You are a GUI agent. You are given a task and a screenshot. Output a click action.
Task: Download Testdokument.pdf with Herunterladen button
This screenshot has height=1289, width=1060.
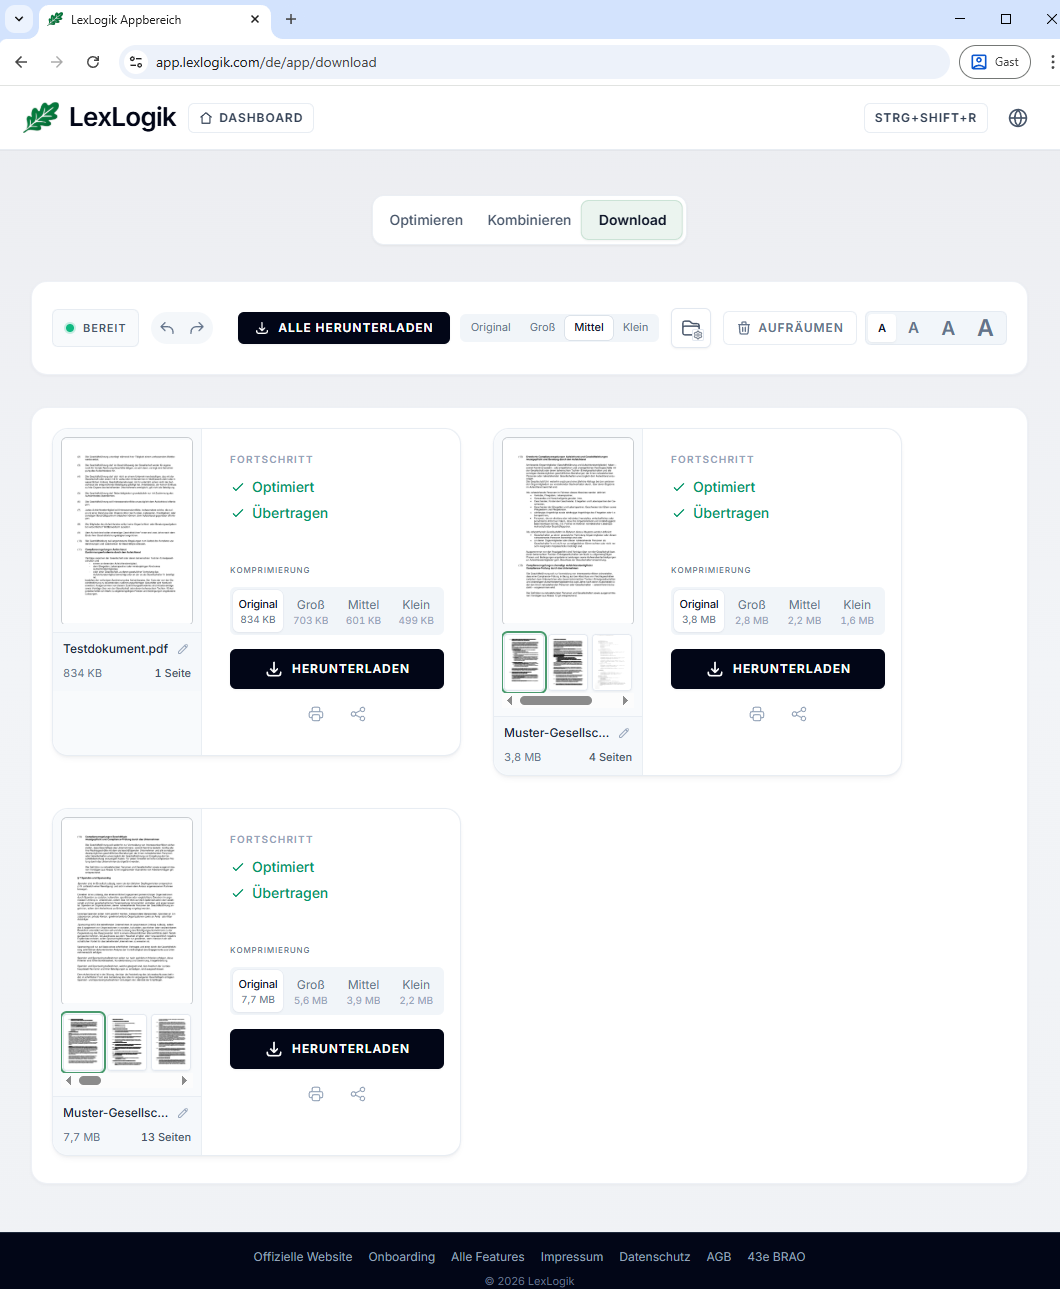pos(337,669)
